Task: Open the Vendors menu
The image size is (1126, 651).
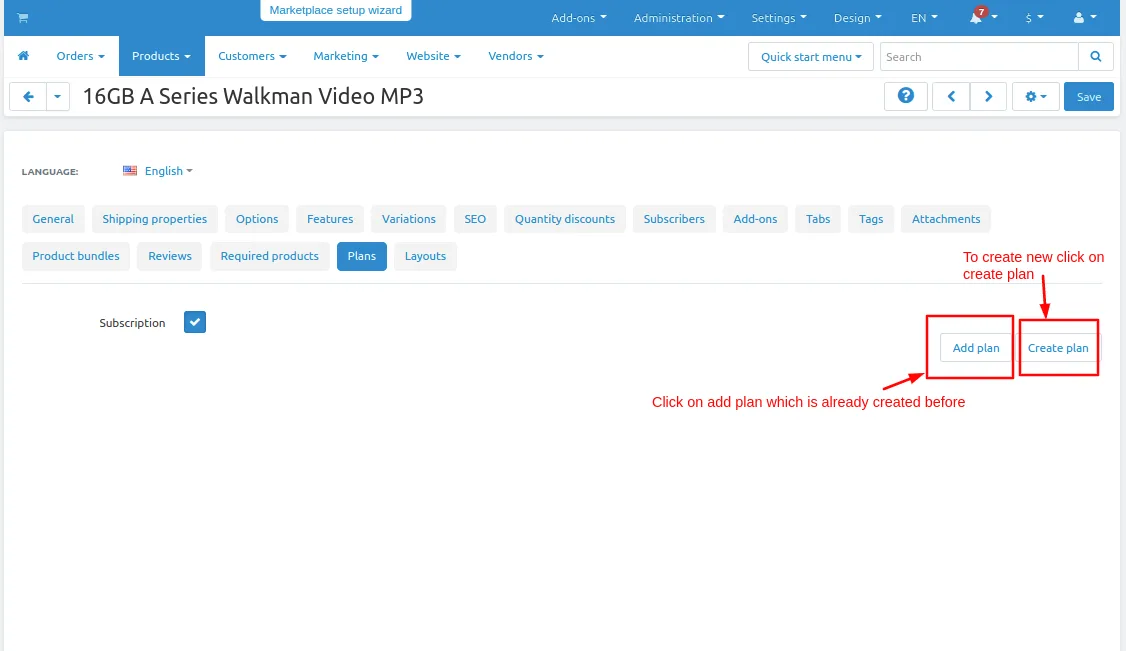Action: tap(516, 56)
